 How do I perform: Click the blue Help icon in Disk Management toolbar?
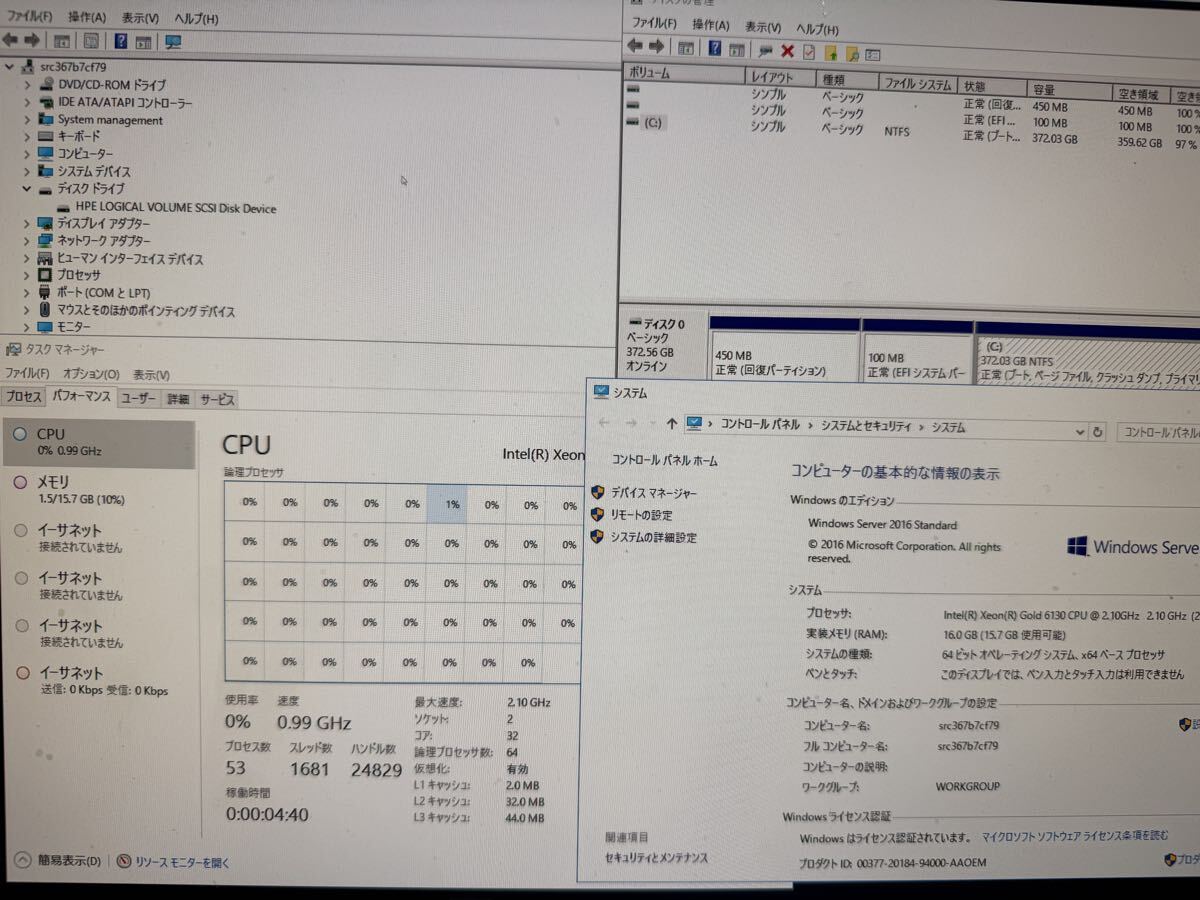715,48
